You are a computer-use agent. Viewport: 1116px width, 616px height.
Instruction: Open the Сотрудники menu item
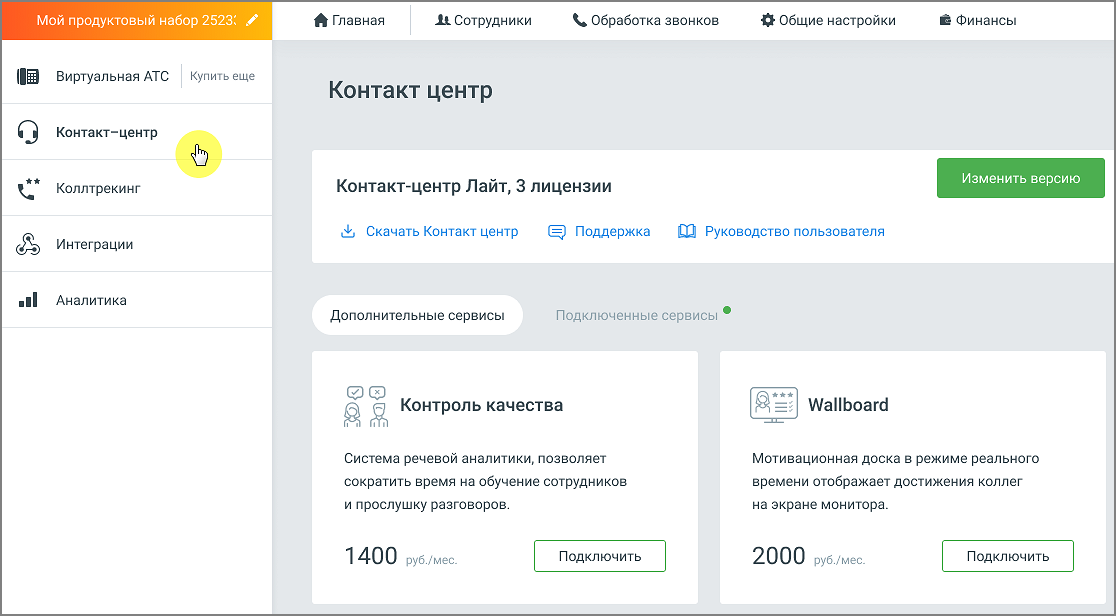tap(483, 21)
